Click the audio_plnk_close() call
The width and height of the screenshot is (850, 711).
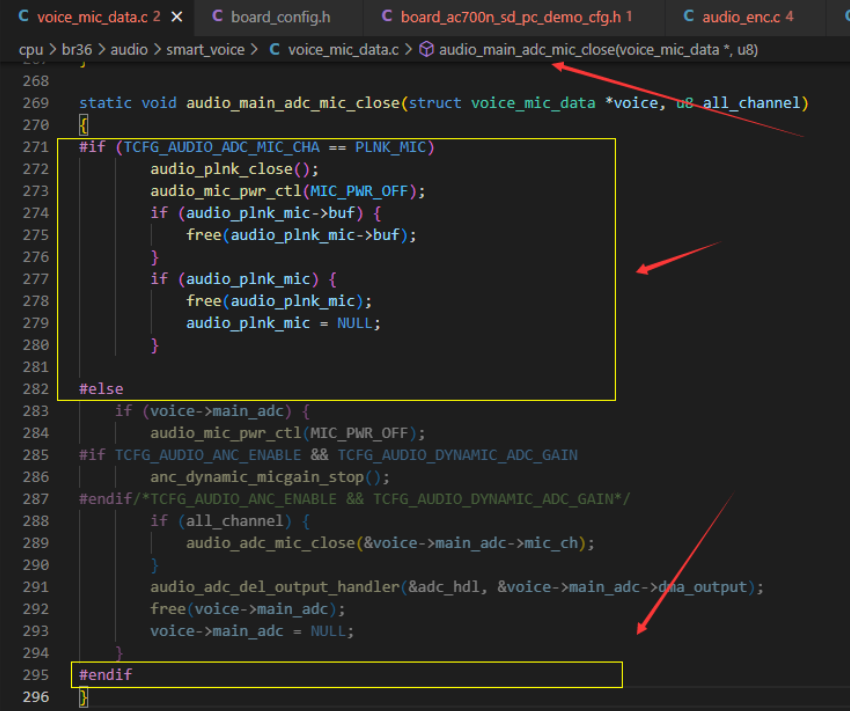(234, 169)
